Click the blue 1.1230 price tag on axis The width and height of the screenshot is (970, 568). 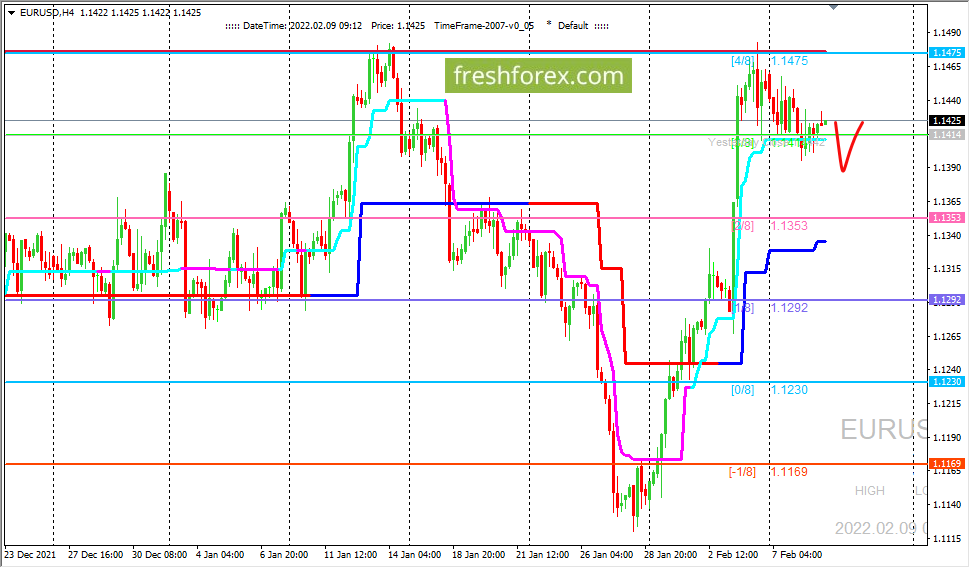pyautogui.click(x=946, y=382)
